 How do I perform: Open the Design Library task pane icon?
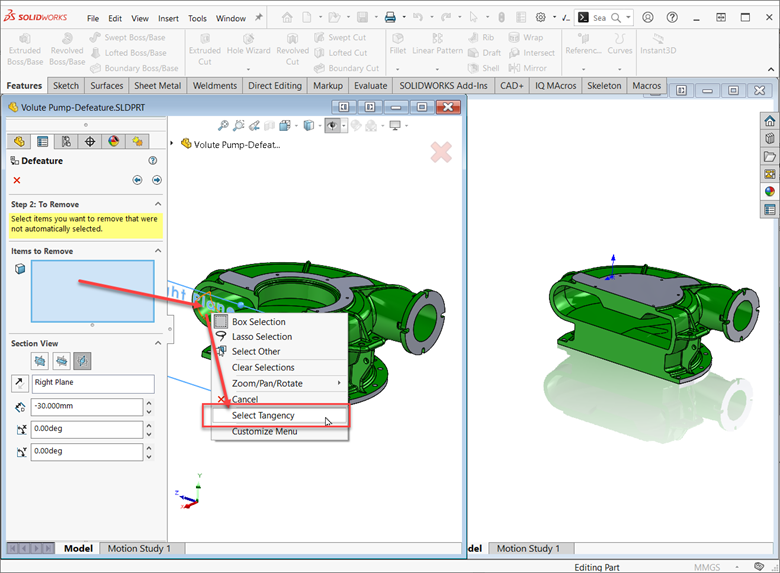point(770,138)
